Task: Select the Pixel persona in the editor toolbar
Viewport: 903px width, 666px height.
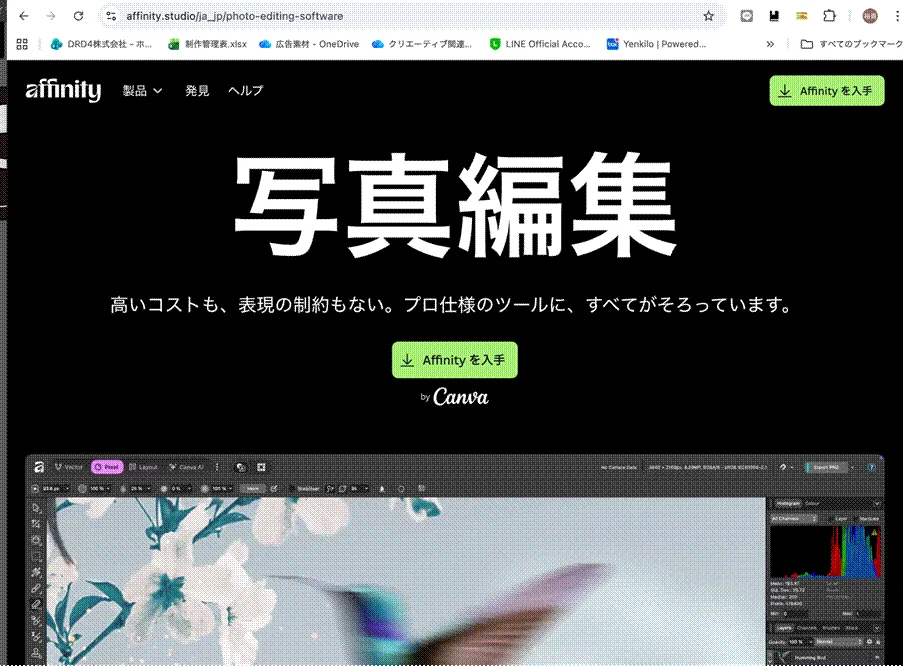Action: [105, 467]
